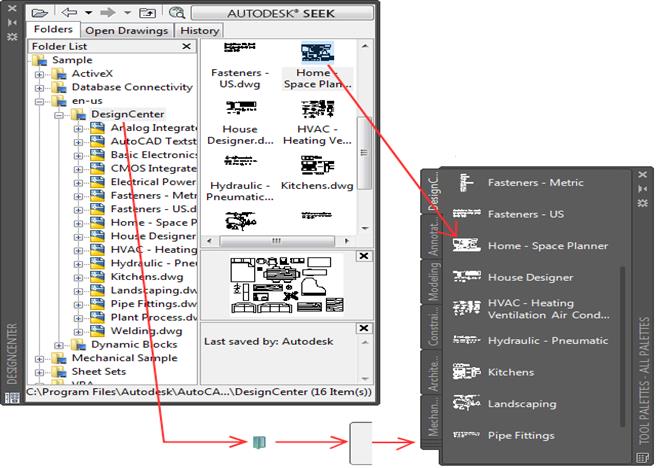Click the Electrical Power drawing file icon
The image size is (656, 468).
click(97, 182)
